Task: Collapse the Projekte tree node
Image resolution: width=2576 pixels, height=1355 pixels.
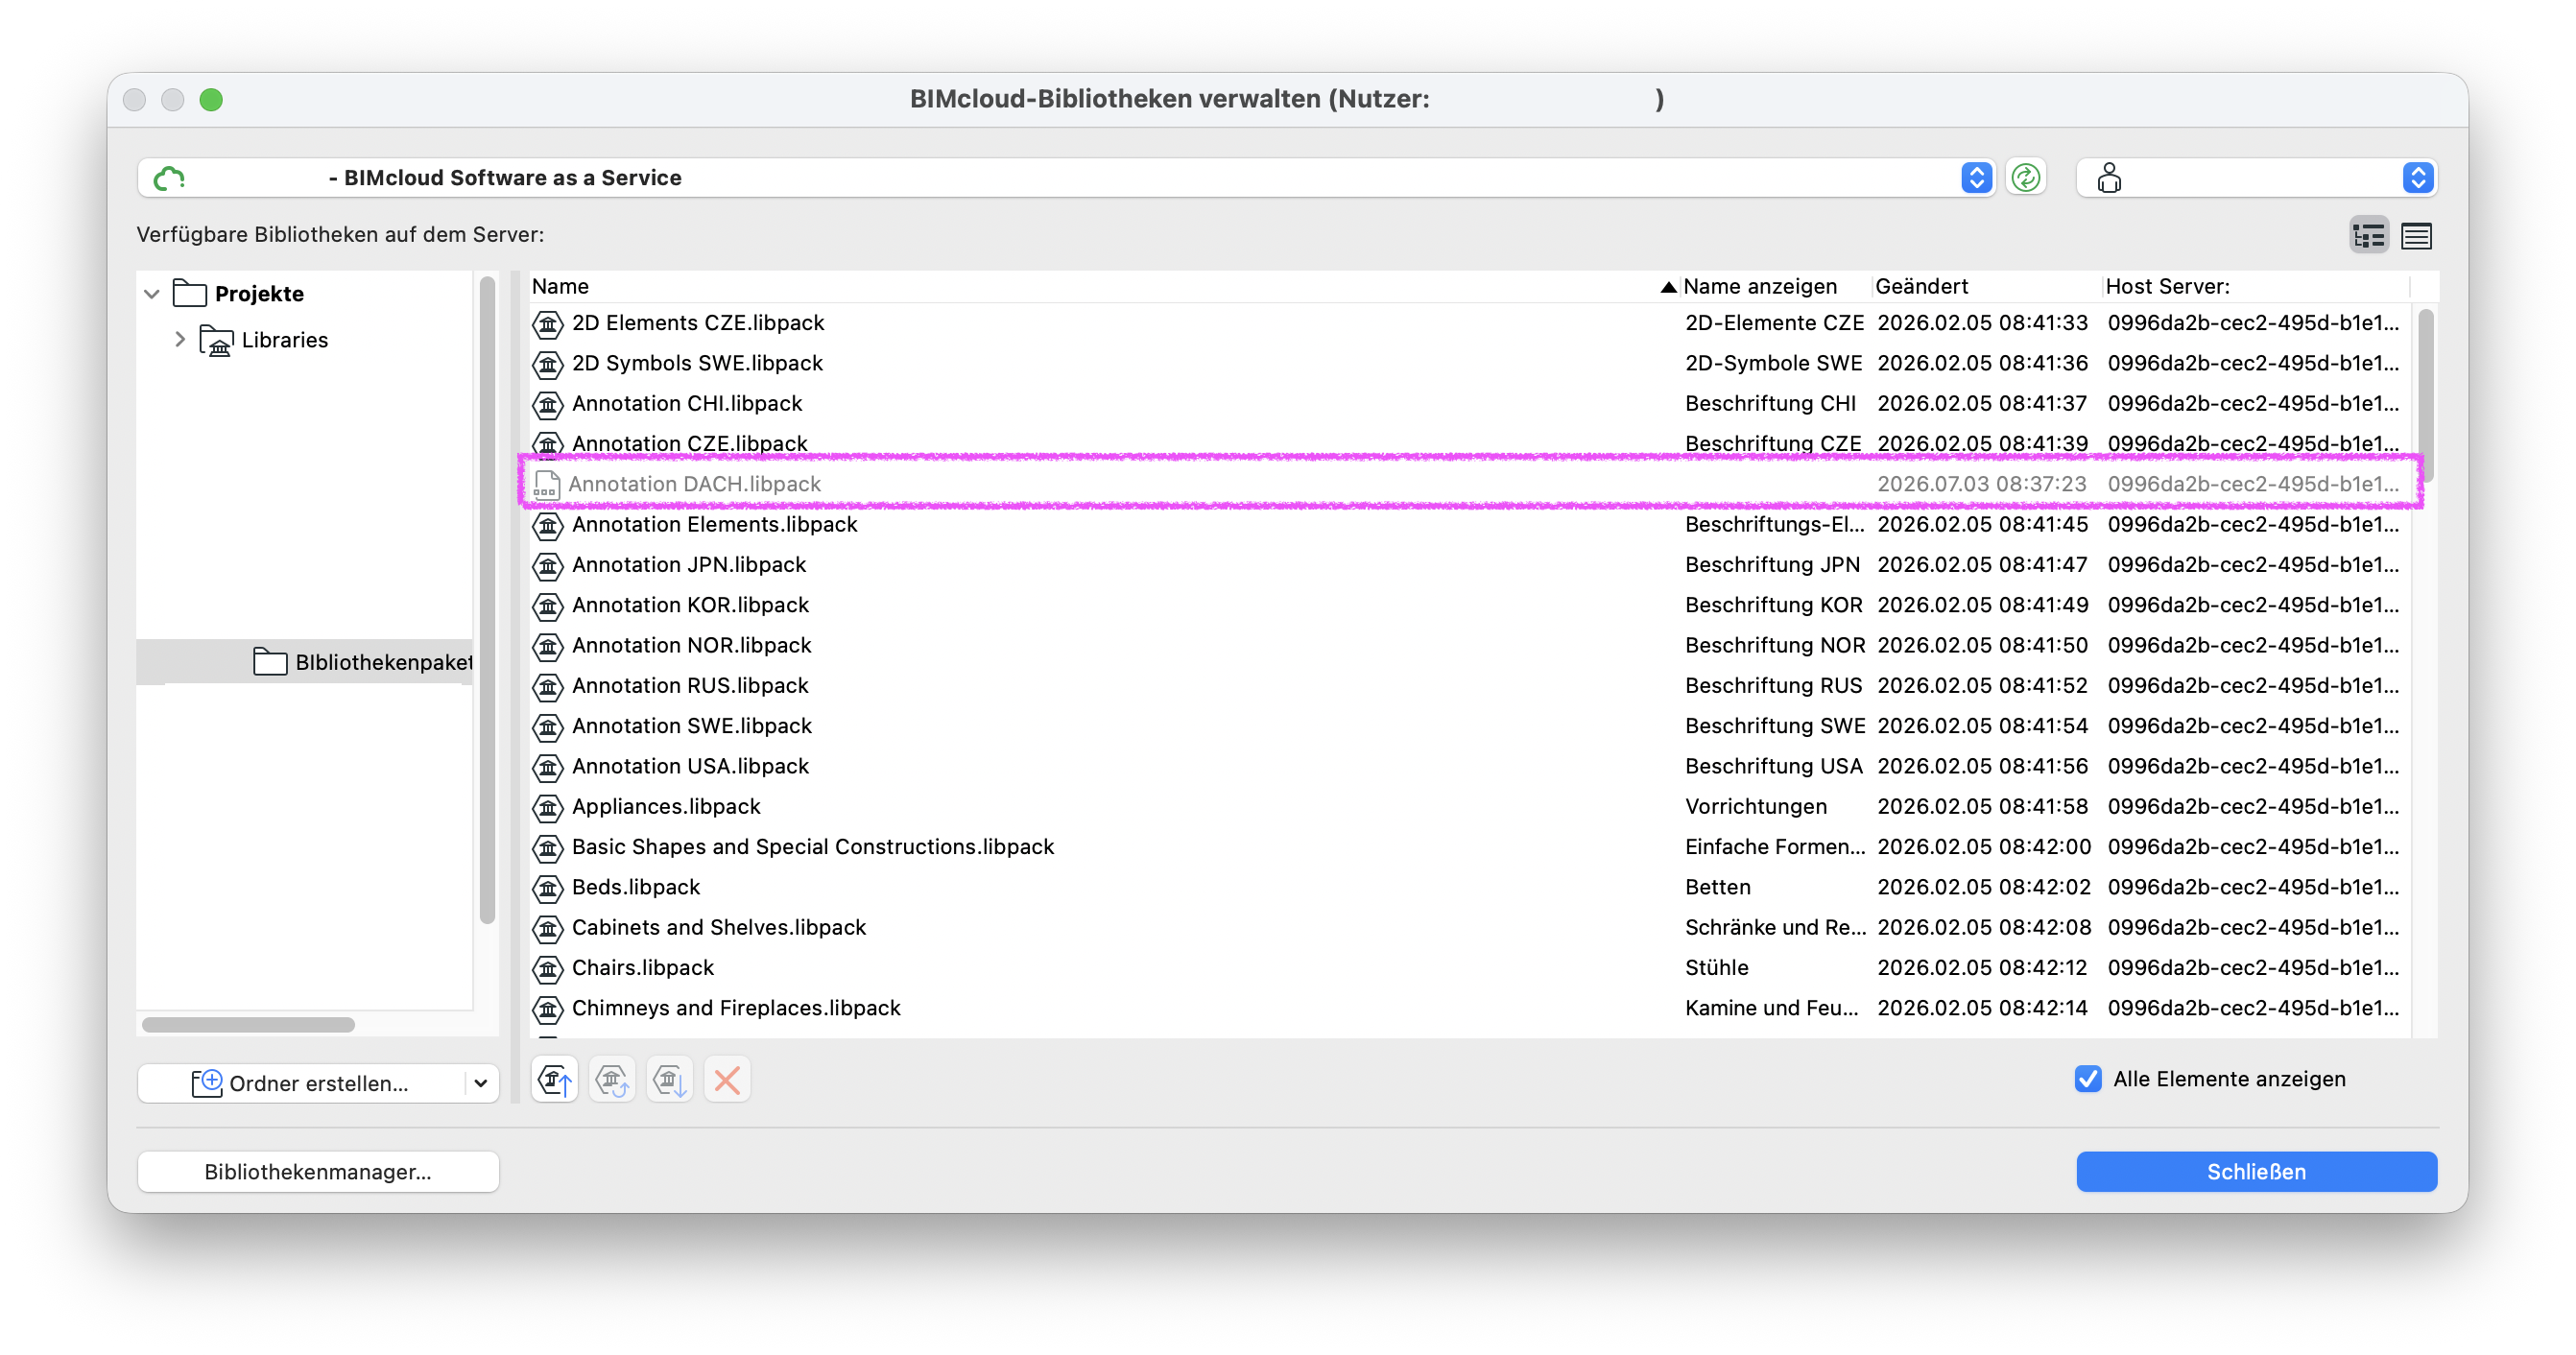Action: (152, 294)
